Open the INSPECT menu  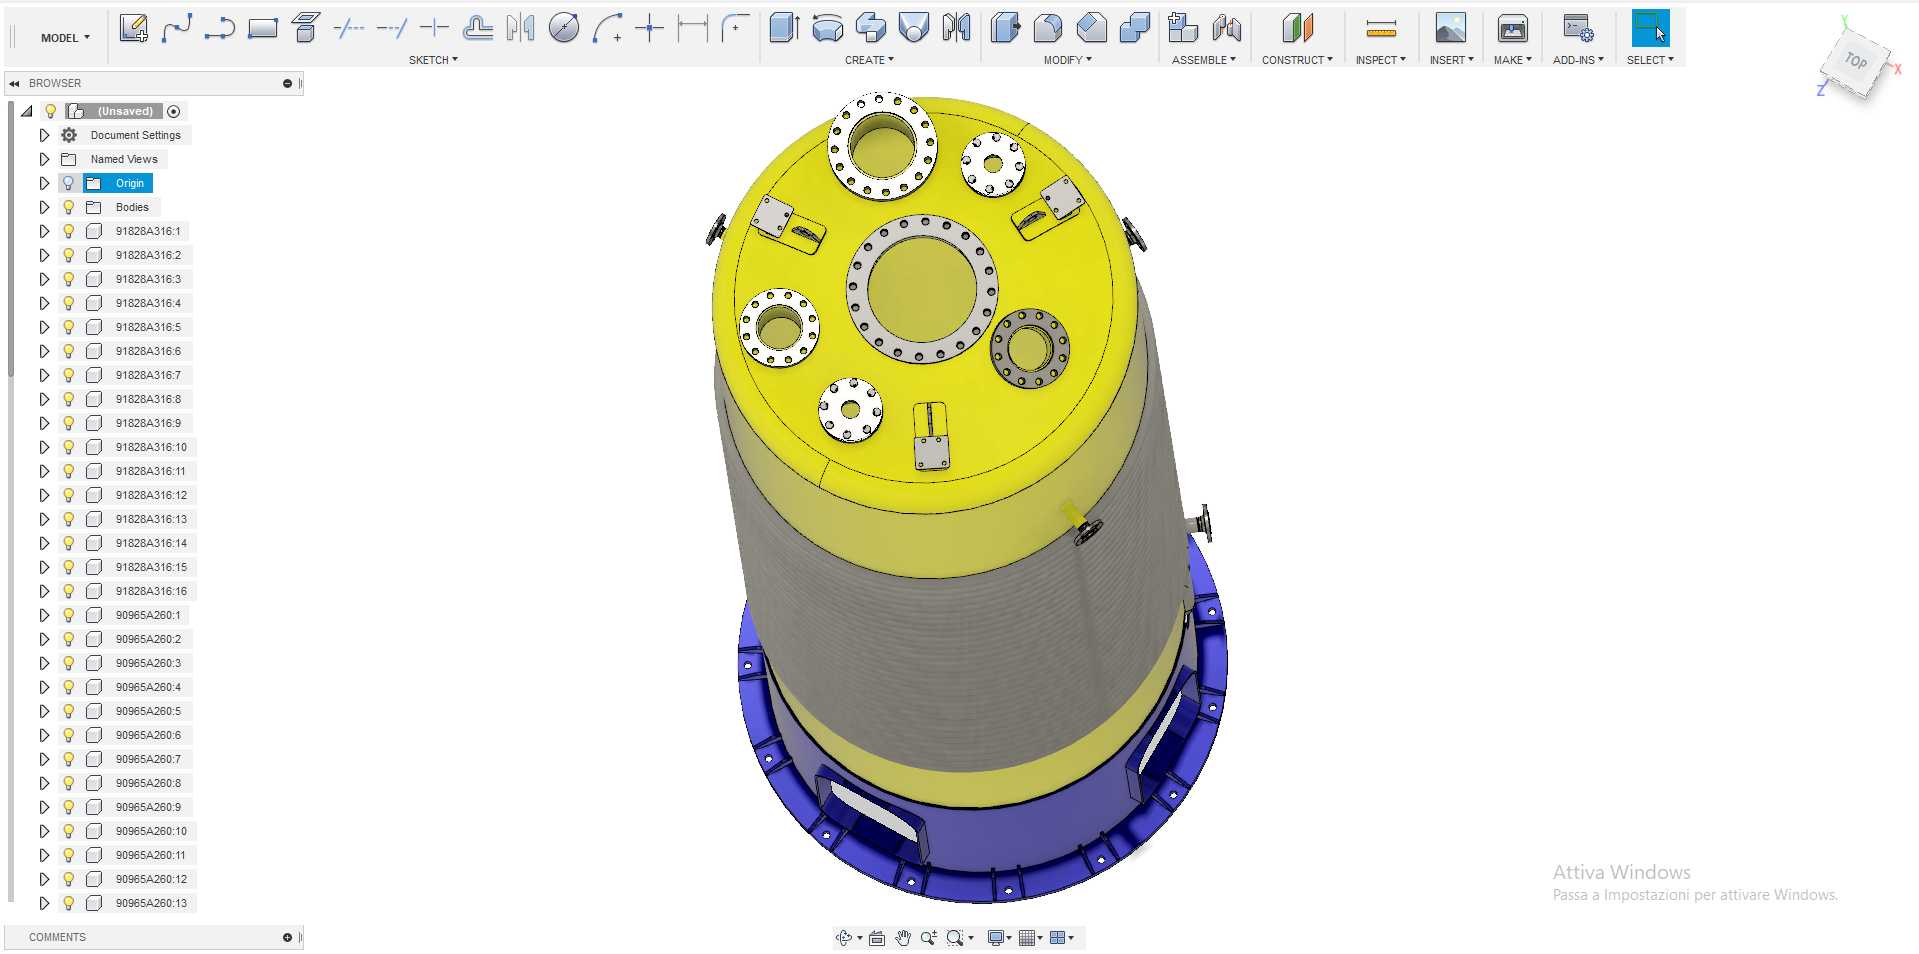(x=1380, y=60)
